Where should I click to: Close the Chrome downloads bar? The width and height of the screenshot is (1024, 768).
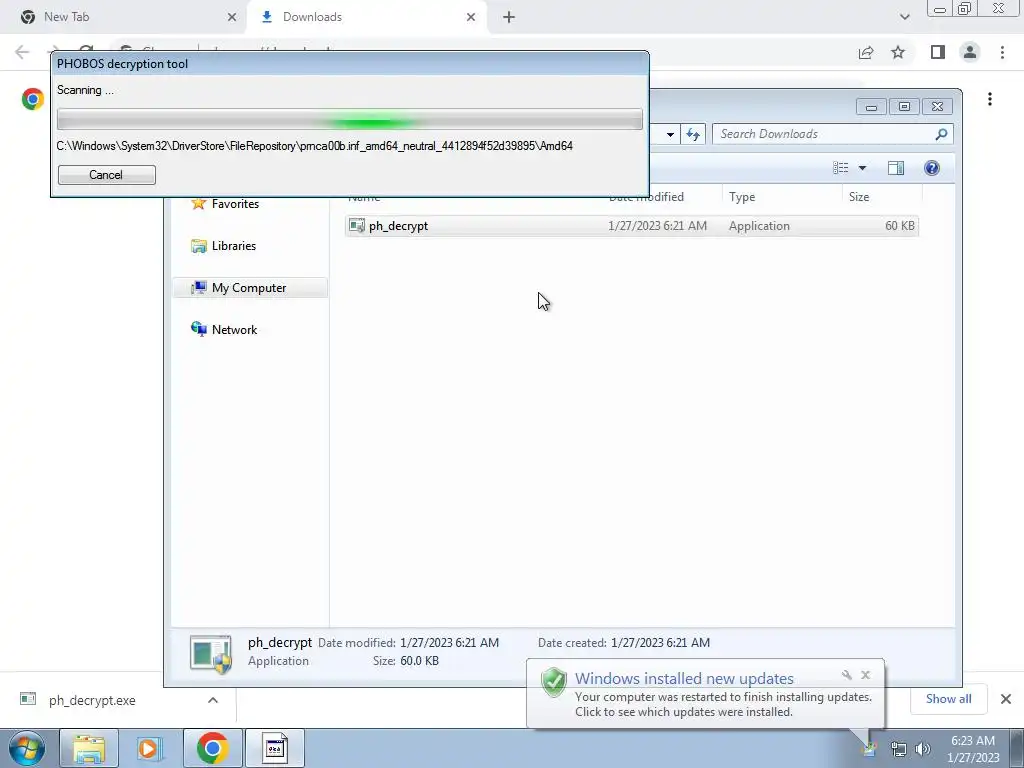coord(1006,699)
